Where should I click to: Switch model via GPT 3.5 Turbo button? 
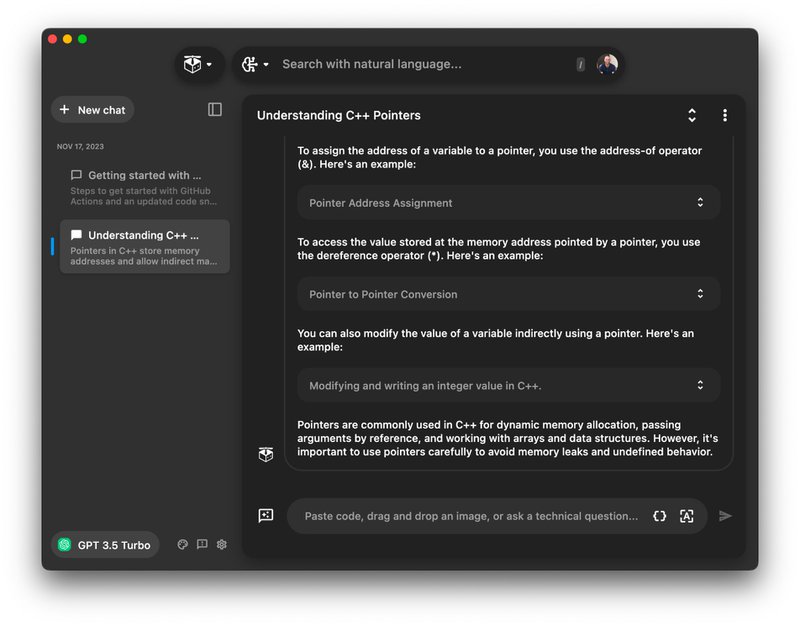[x=105, y=544]
